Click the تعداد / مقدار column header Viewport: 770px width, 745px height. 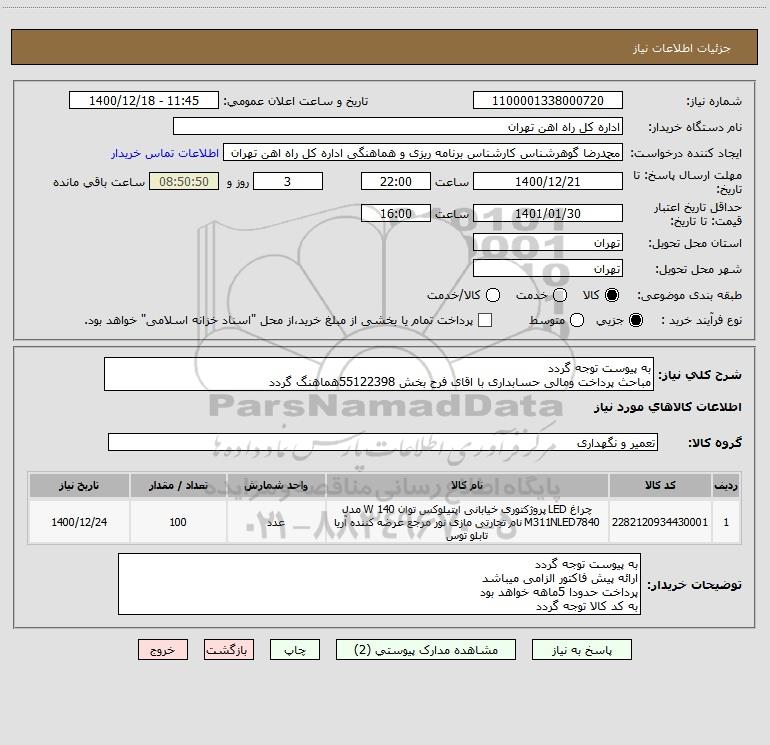[x=178, y=485]
